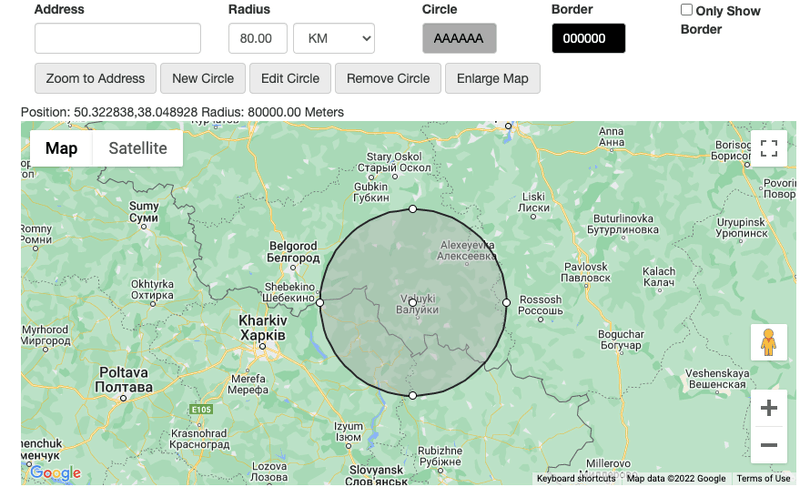Click the Kharkiv city label
The image size is (800, 487).
click(x=263, y=327)
